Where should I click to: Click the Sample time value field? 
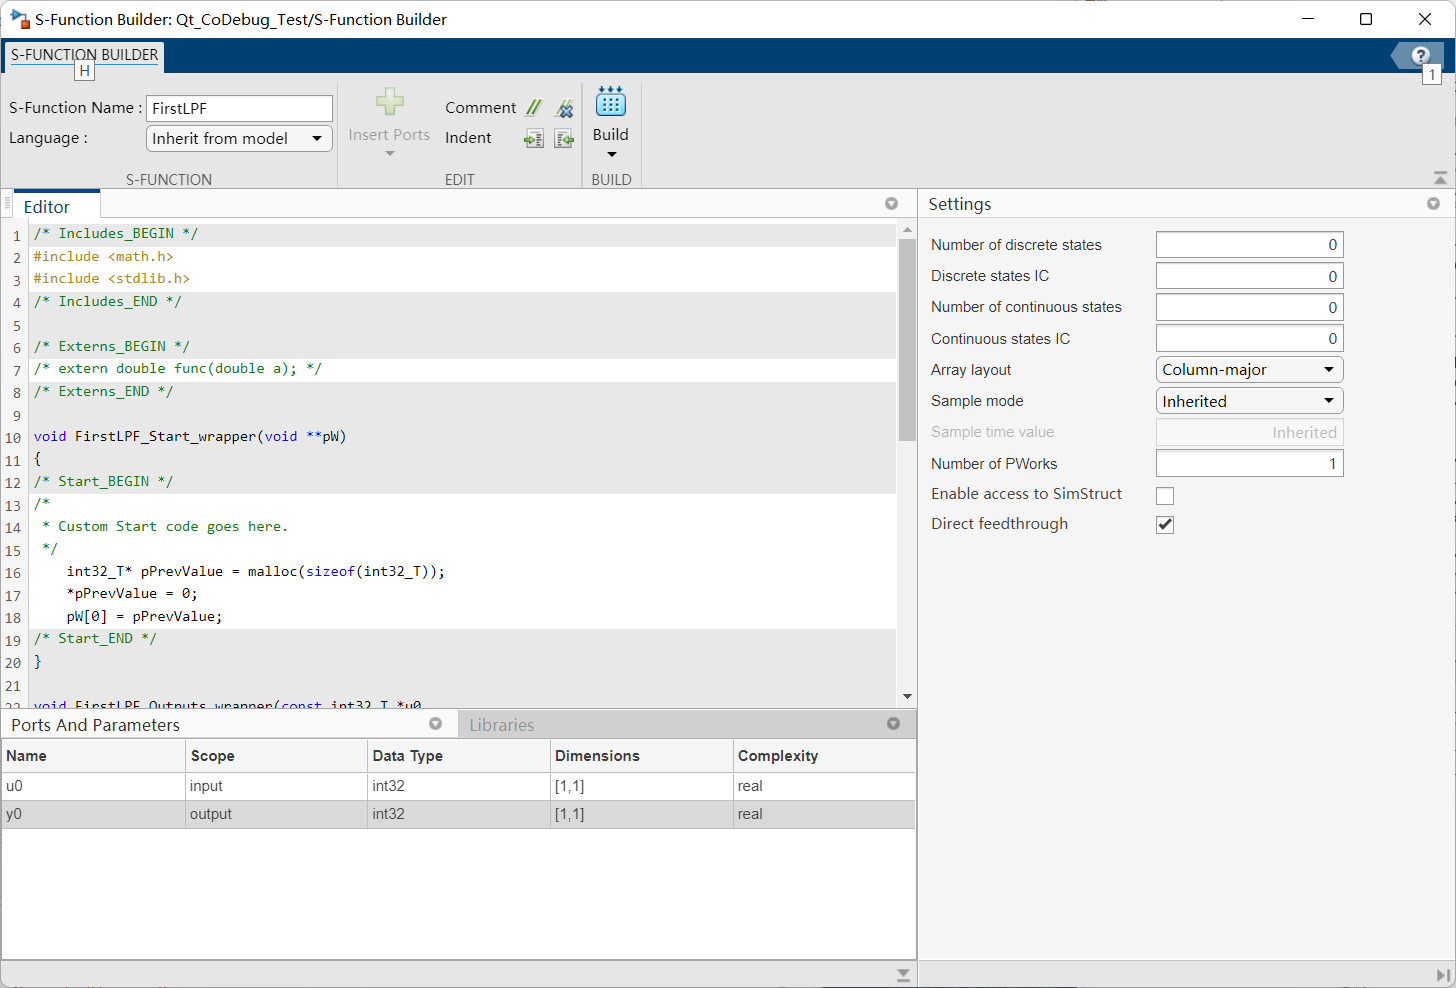click(x=1249, y=432)
